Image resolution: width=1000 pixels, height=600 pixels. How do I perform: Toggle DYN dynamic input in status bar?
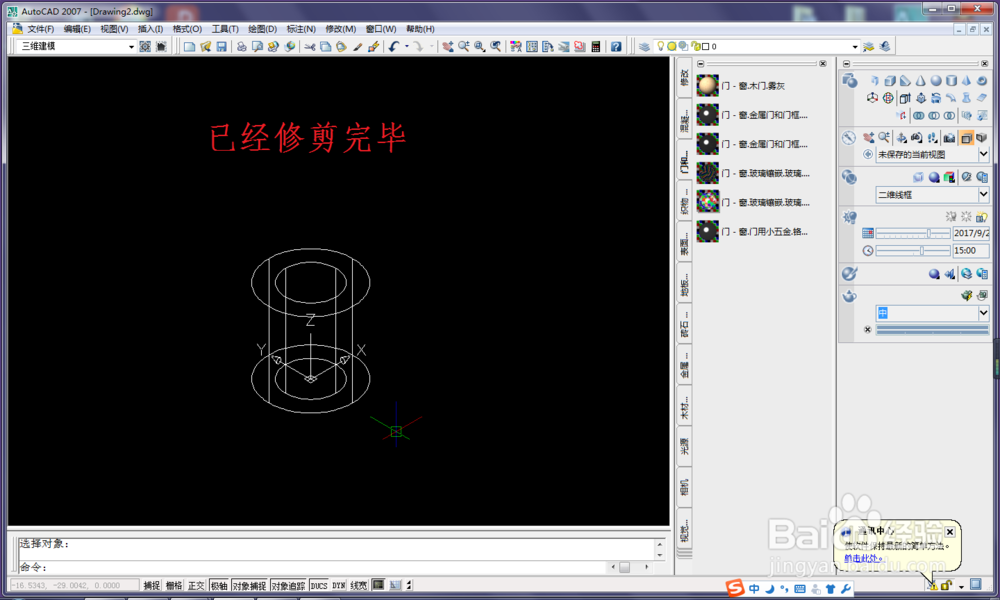click(339, 585)
